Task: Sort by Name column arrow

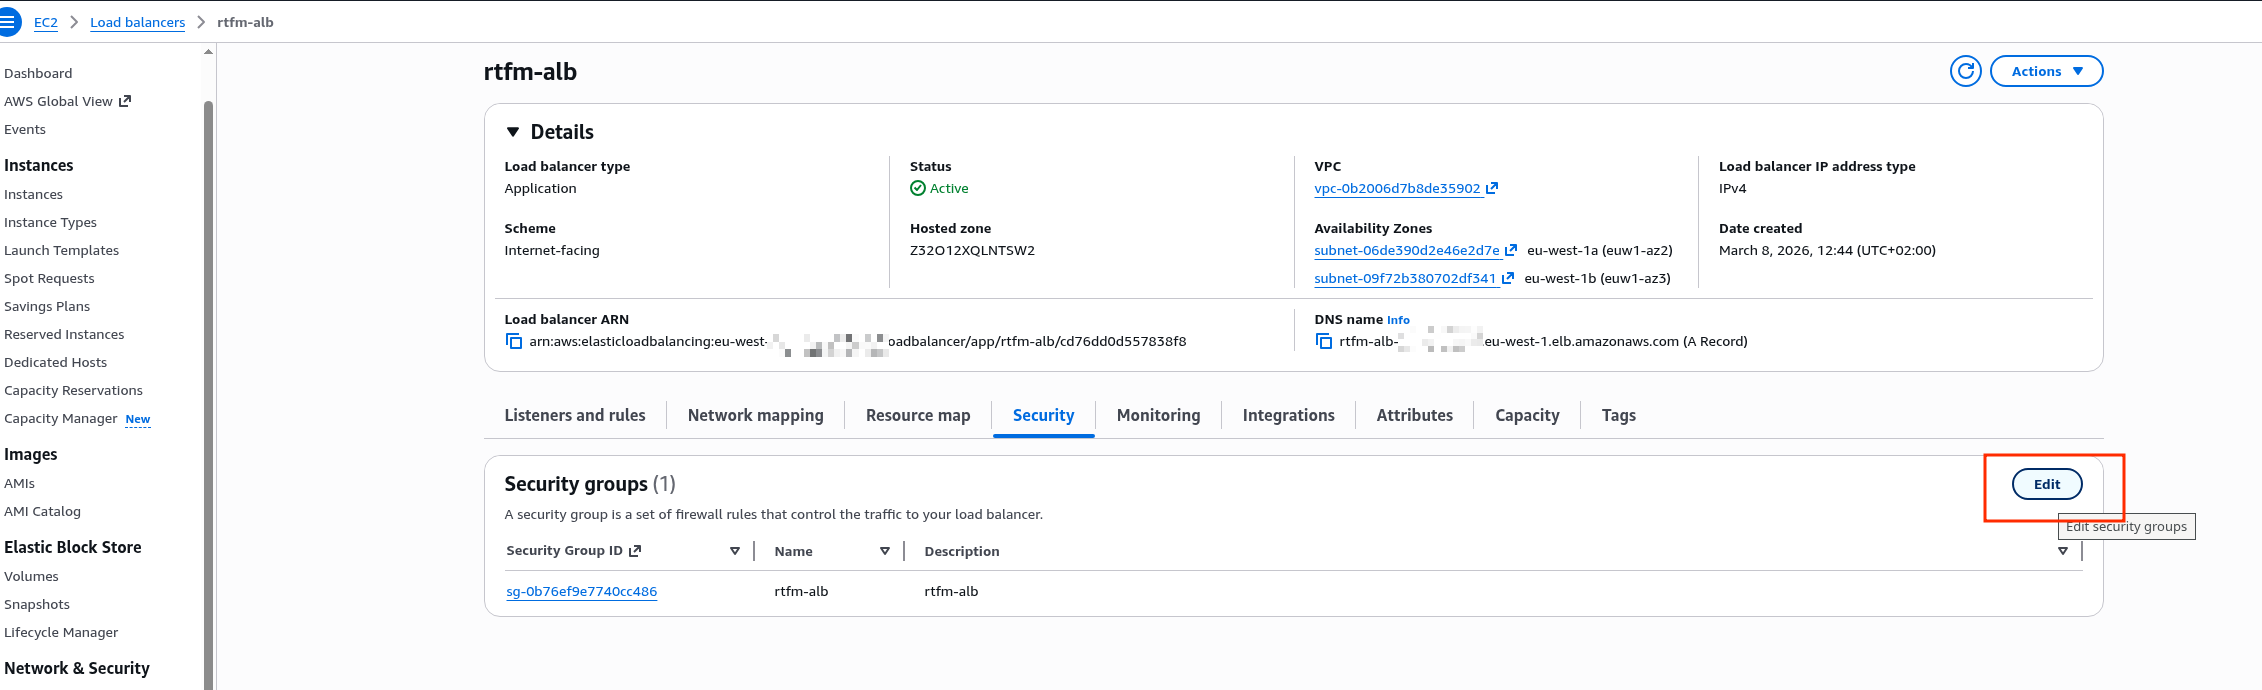Action: 885,551
